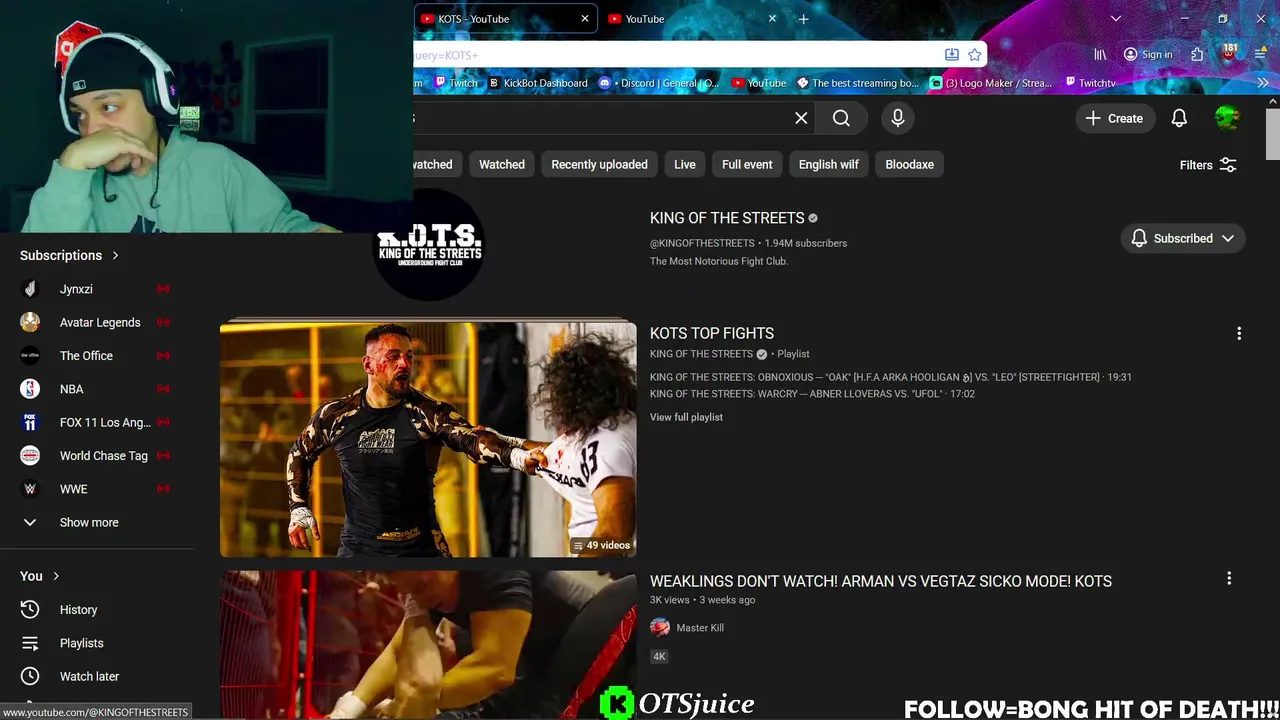
Task: Open the Discord General bookmark
Action: click(659, 83)
